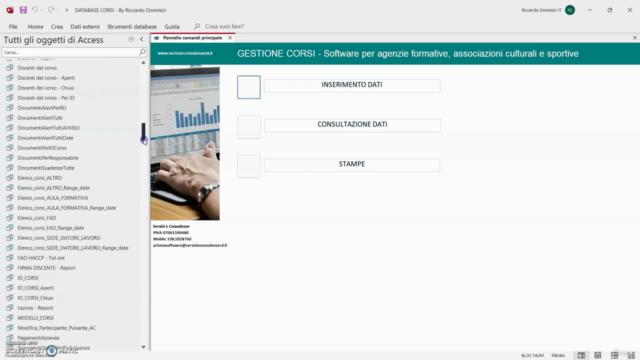Click the square button beside INSERIMENTO DATI

click(x=249, y=87)
